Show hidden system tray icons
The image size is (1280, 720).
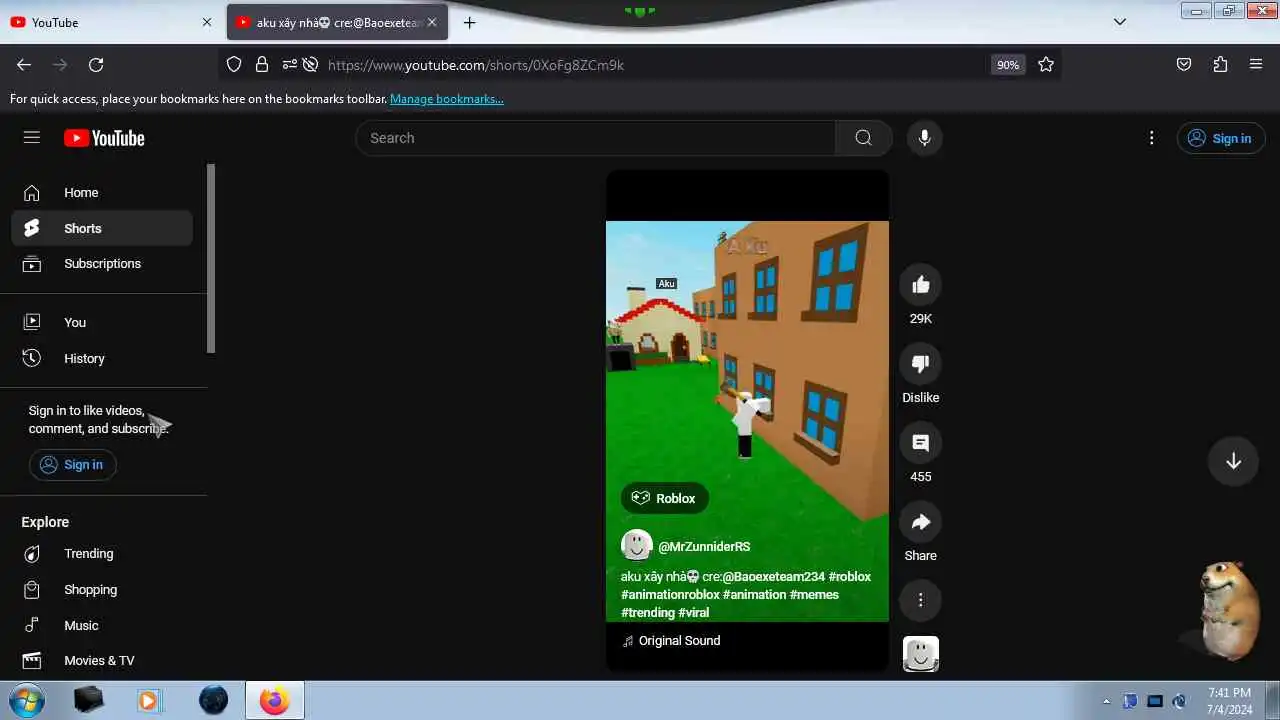click(1106, 701)
